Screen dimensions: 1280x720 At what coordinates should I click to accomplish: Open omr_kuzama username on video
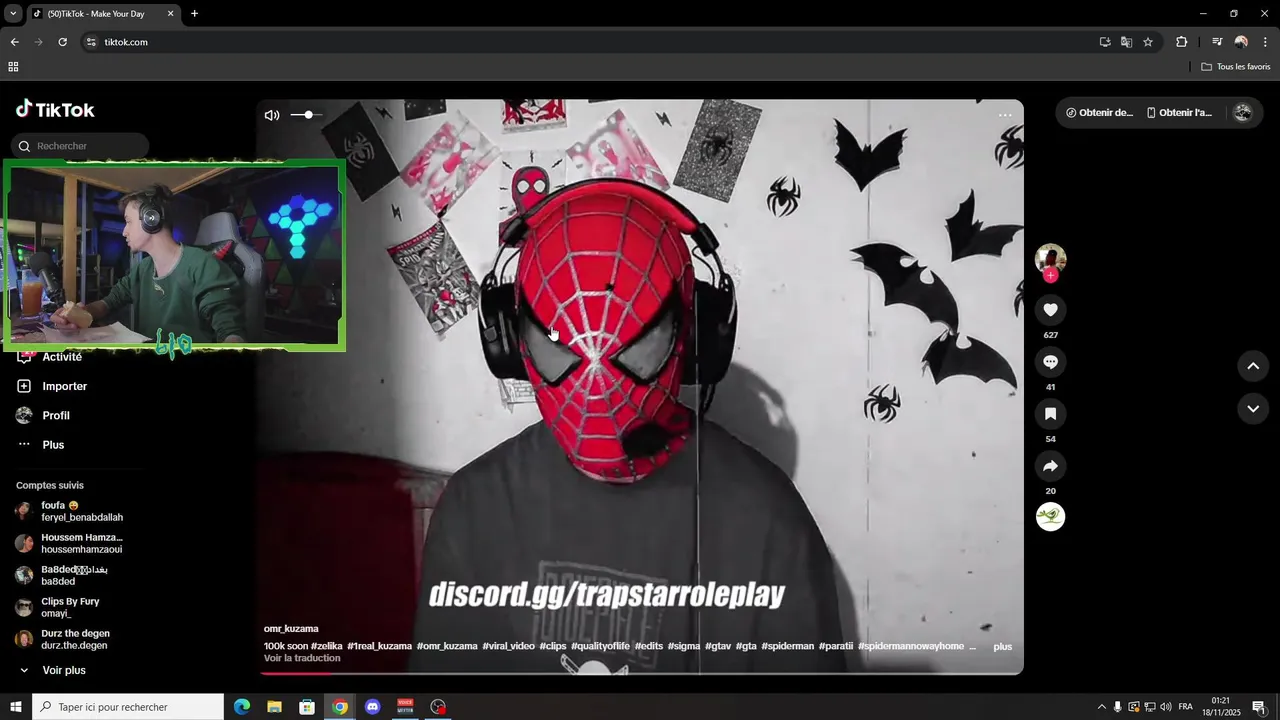click(x=291, y=629)
